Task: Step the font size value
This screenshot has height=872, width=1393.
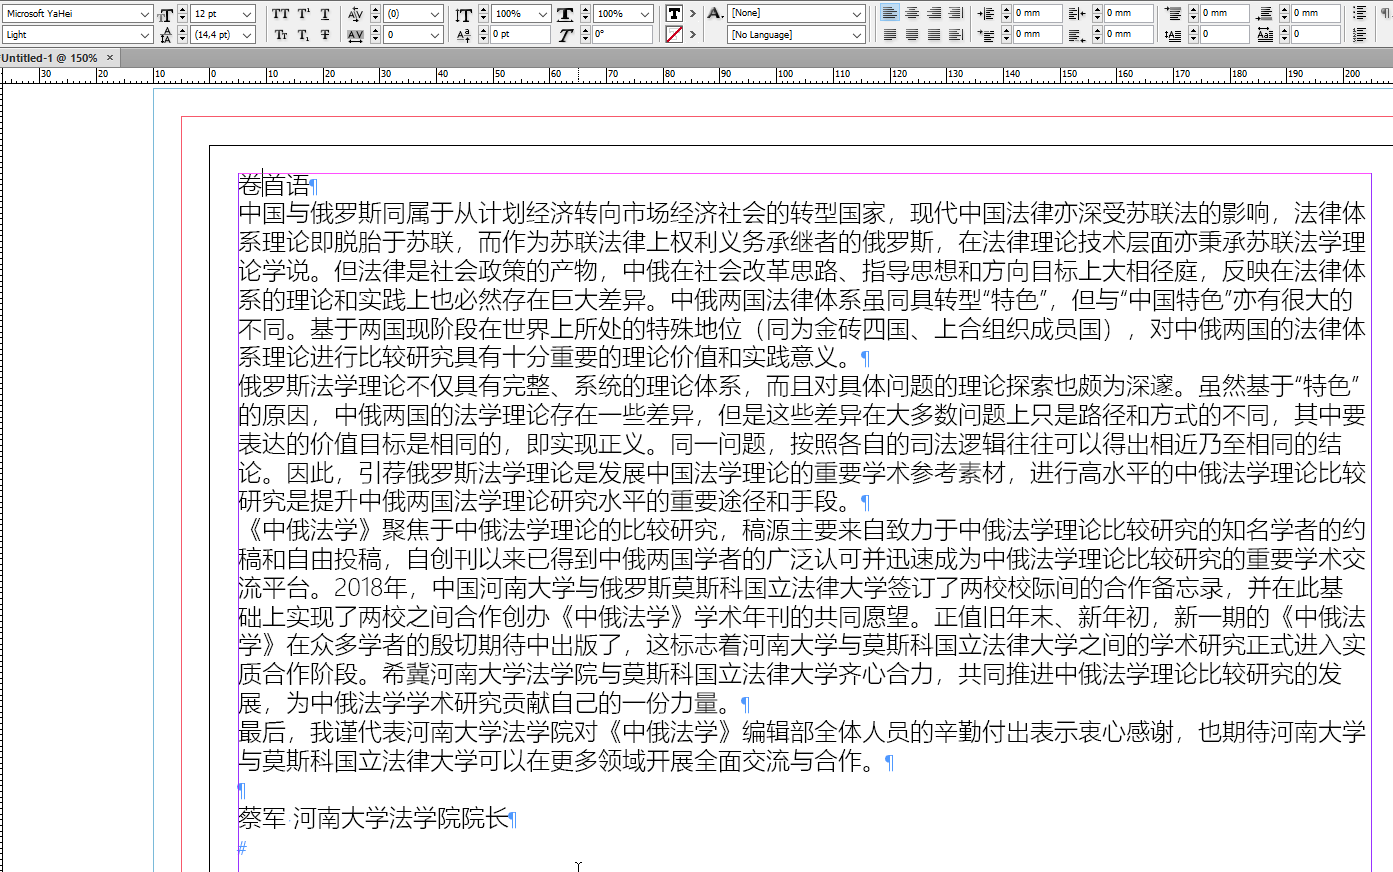Action: (x=183, y=14)
